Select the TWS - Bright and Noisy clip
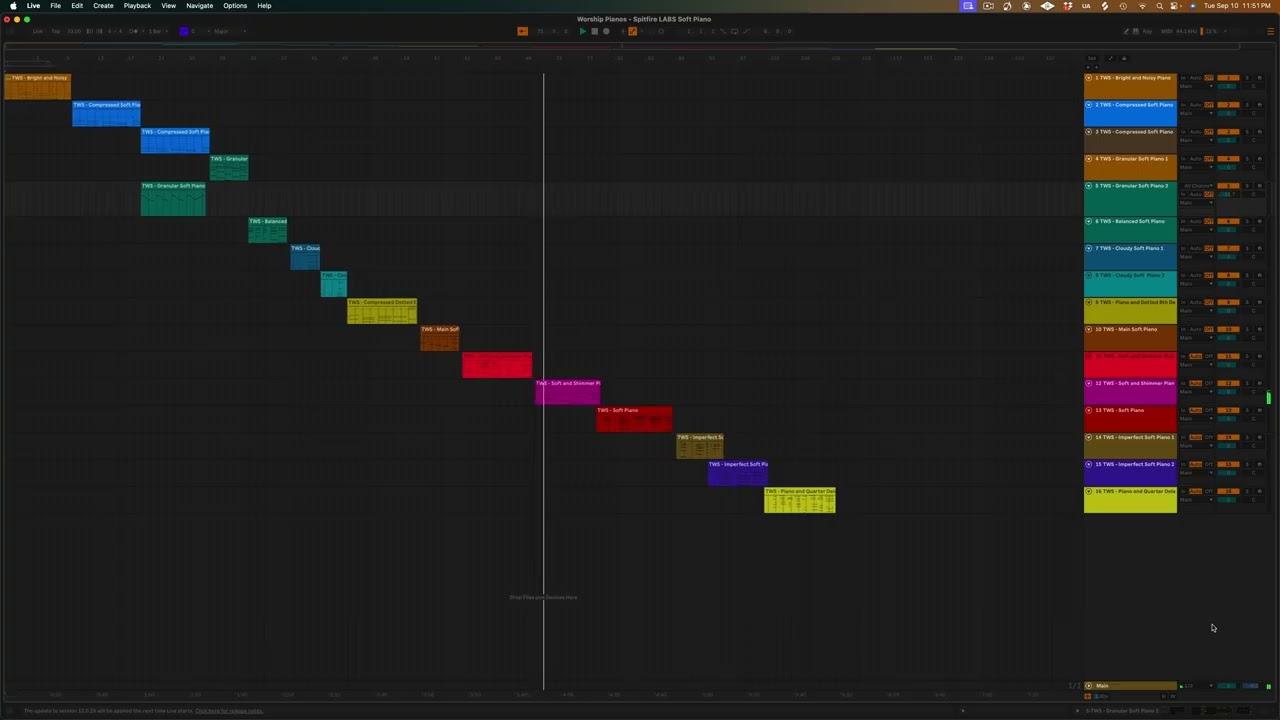The image size is (1280, 720). tap(37, 88)
